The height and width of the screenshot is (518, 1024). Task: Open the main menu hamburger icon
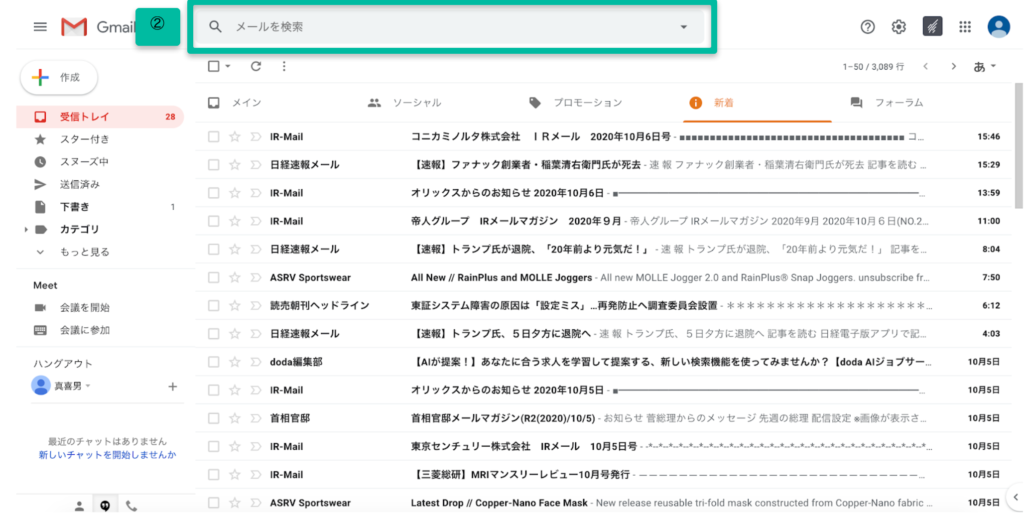pyautogui.click(x=40, y=27)
